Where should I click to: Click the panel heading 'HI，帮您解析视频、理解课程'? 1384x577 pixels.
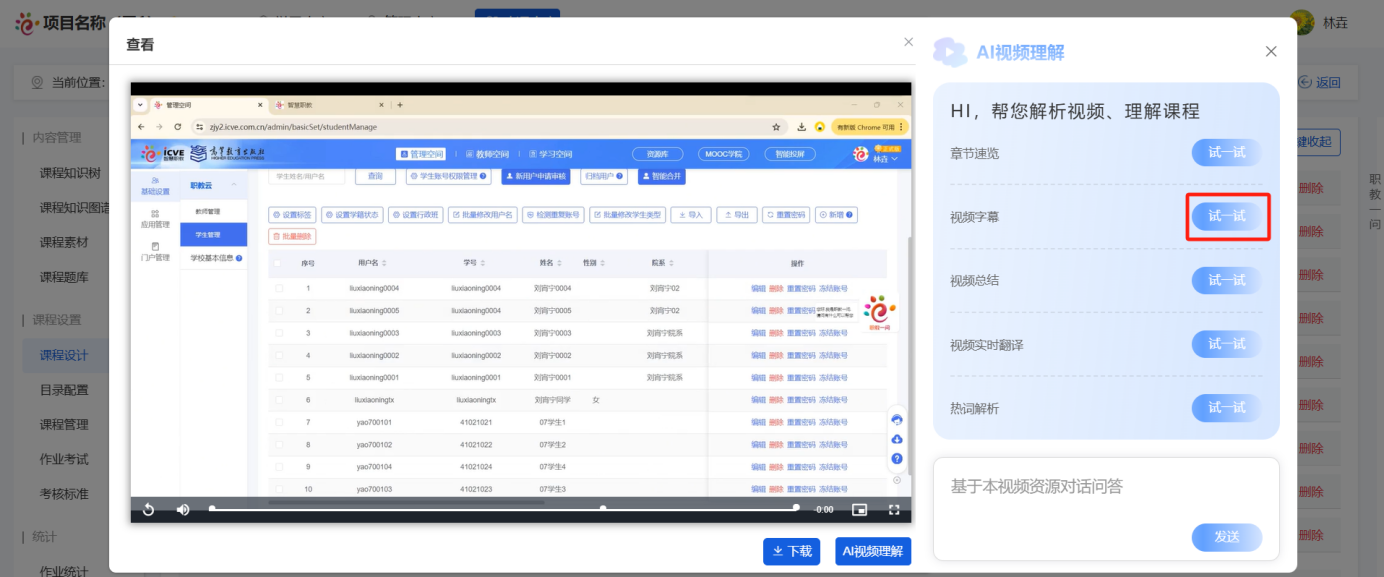pyautogui.click(x=1074, y=111)
